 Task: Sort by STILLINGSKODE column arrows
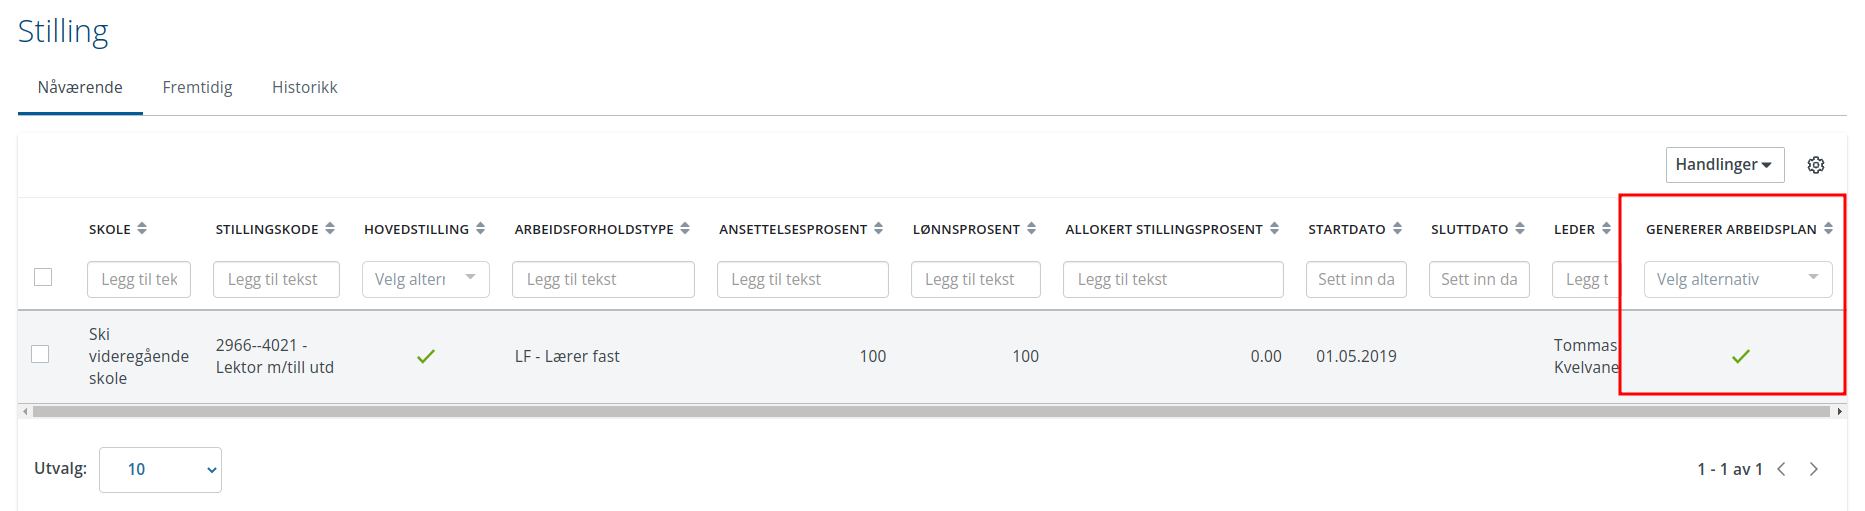pos(330,229)
